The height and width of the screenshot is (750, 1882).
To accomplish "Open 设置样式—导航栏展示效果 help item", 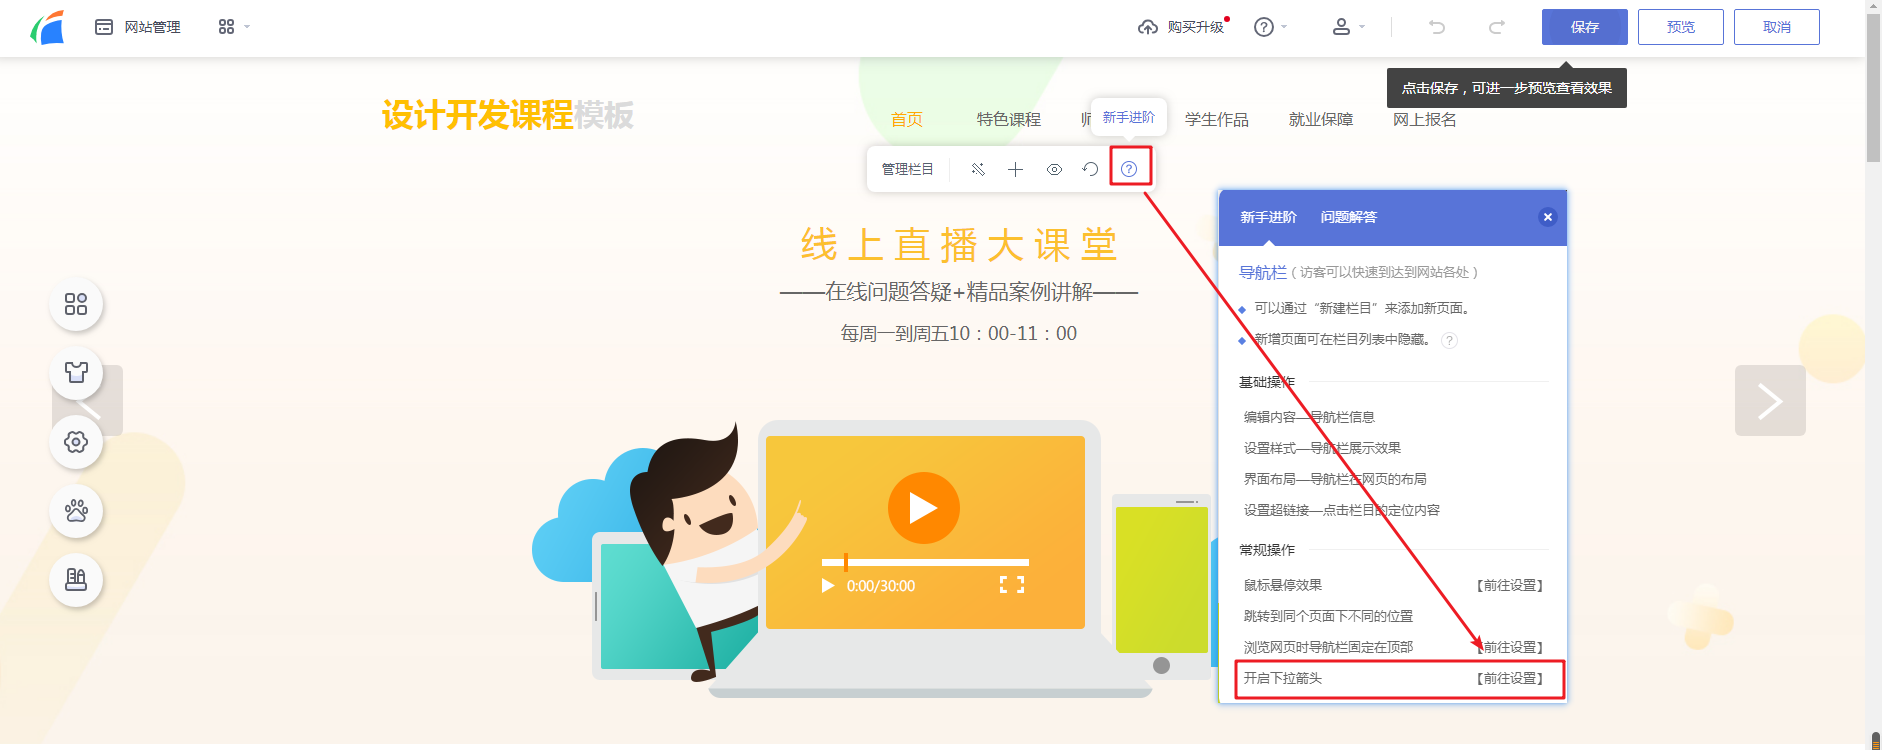I will [1322, 448].
